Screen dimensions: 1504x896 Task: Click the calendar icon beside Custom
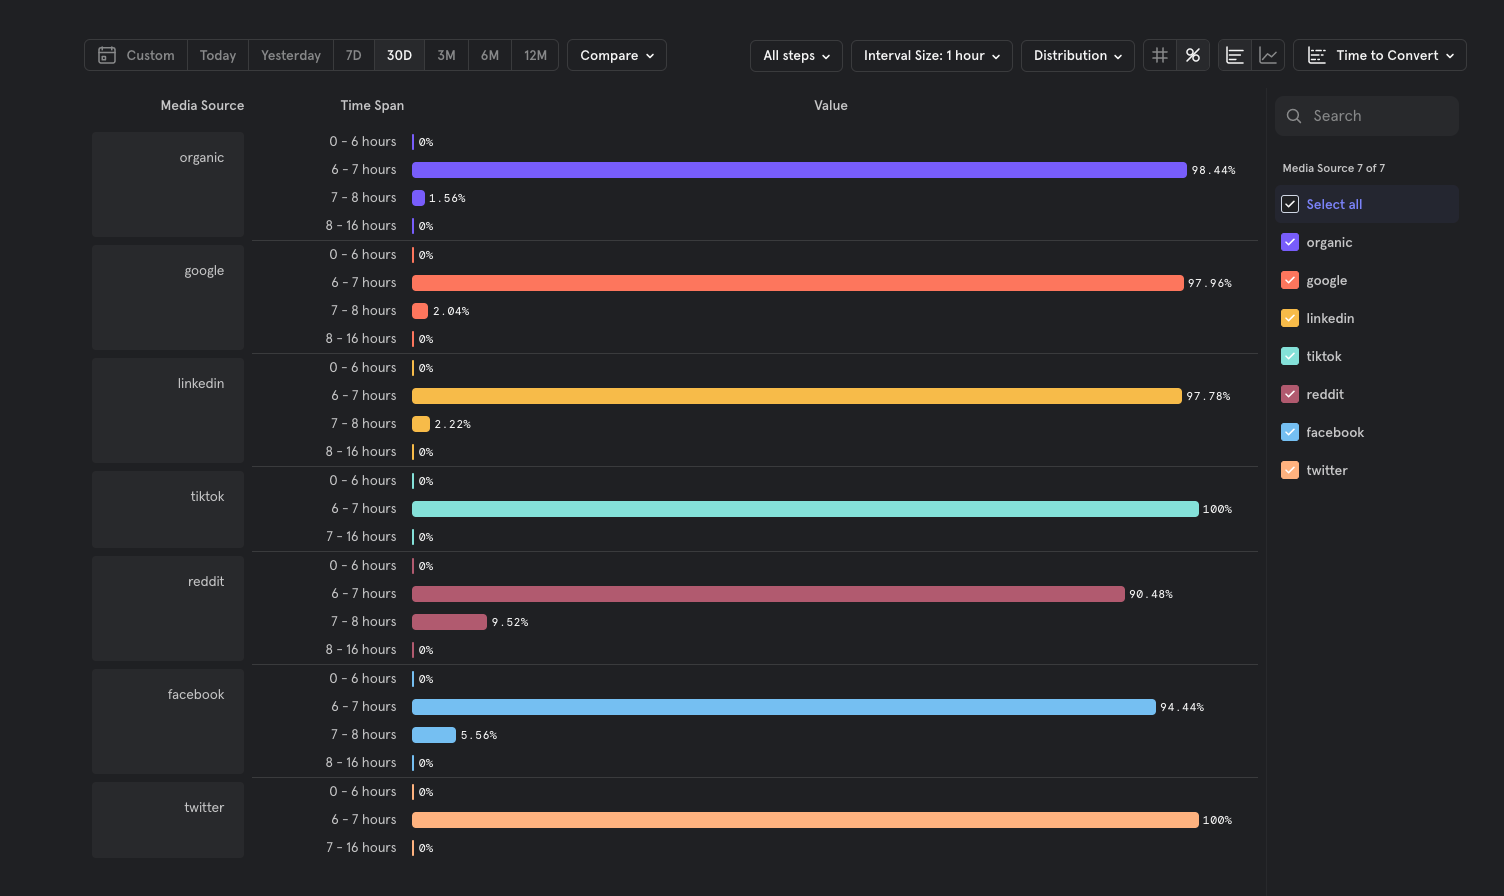point(107,55)
